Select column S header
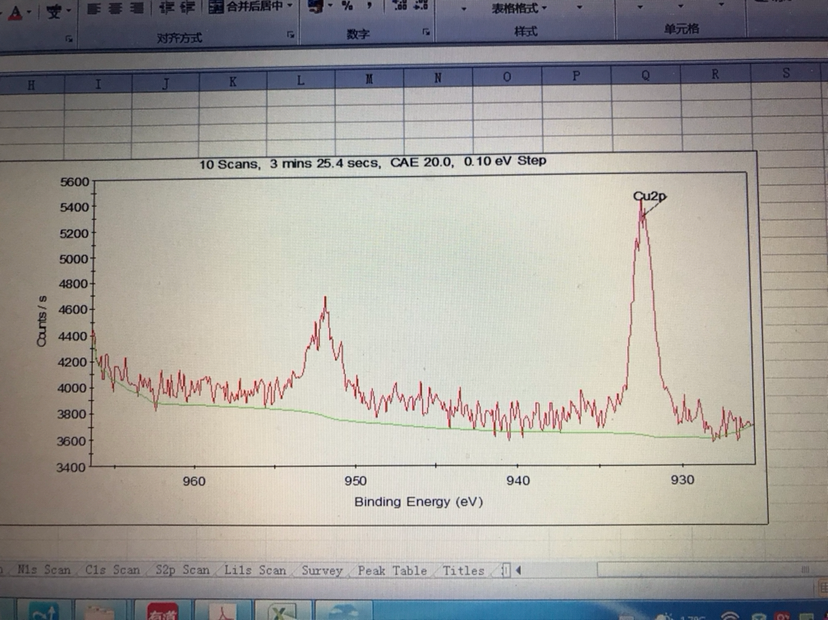Image resolution: width=828 pixels, height=620 pixels. tap(787, 73)
